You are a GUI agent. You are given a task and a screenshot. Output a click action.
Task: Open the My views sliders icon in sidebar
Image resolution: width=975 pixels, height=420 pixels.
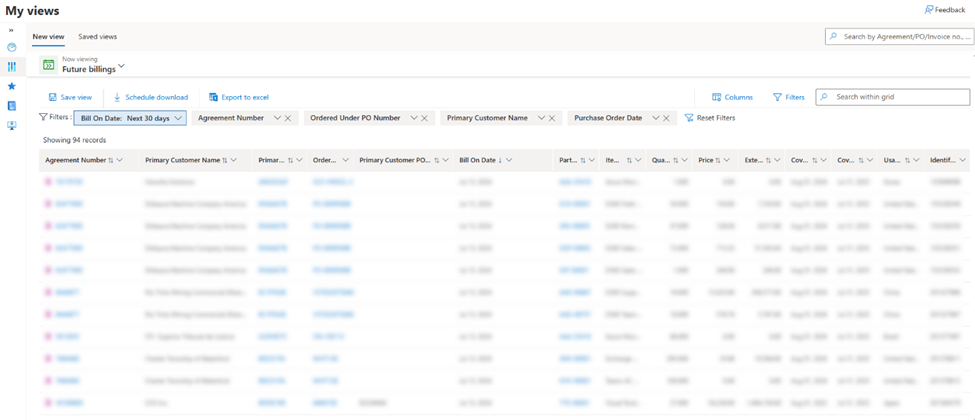pyautogui.click(x=12, y=67)
